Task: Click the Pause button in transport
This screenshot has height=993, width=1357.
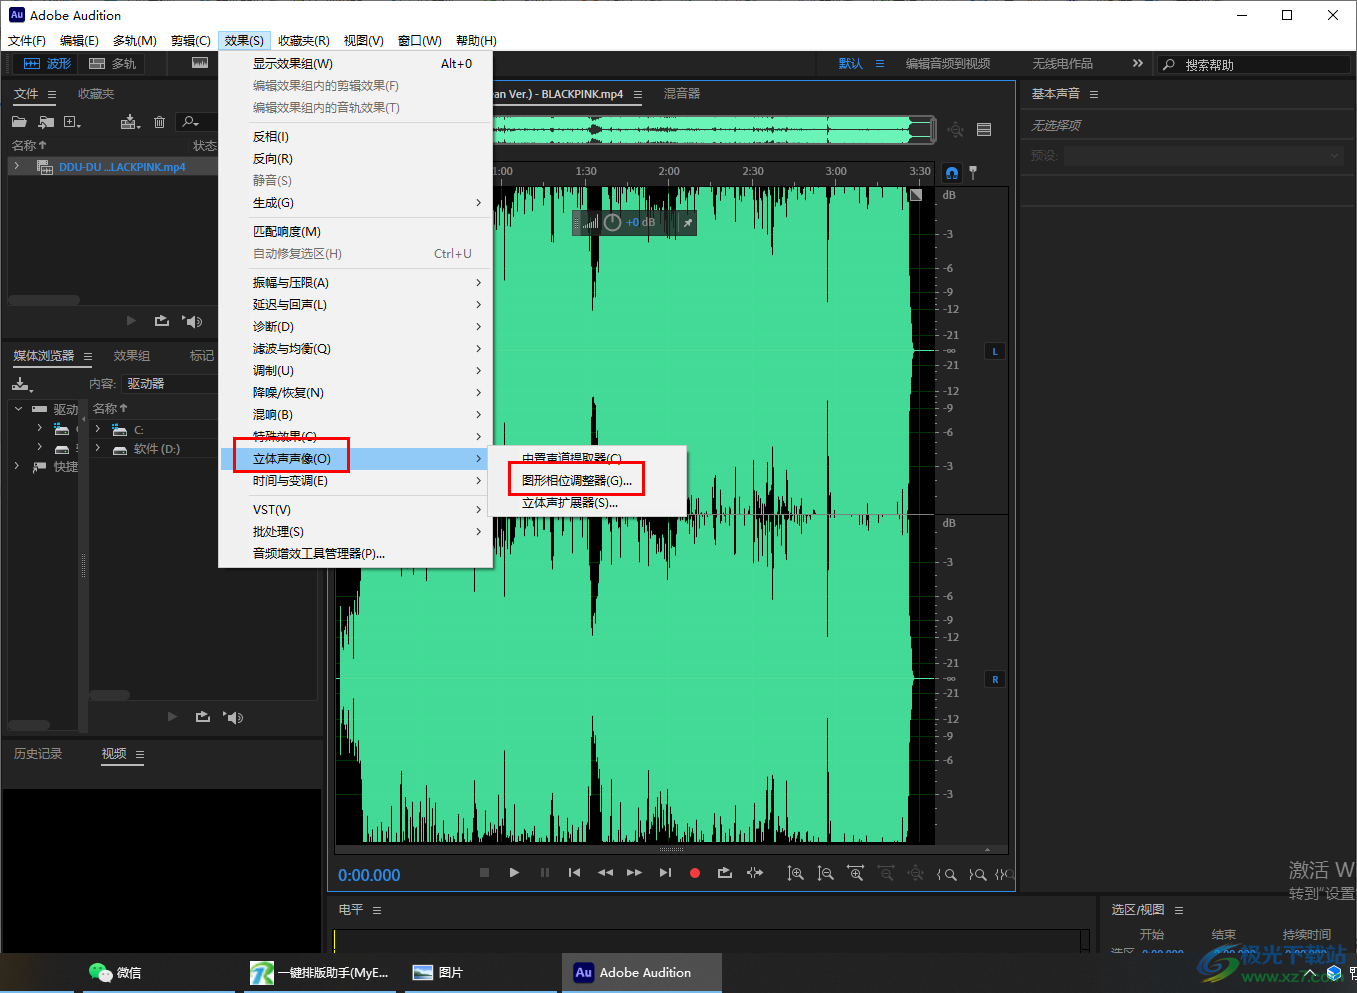Action: [545, 873]
